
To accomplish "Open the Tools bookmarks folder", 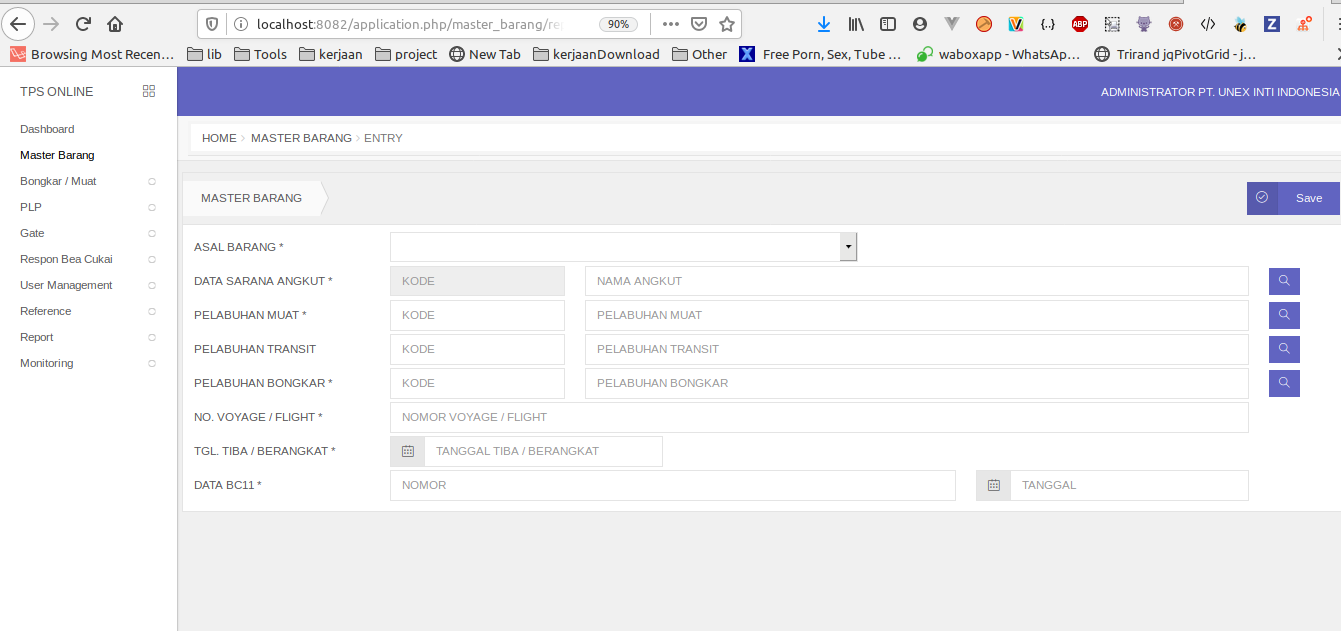I will (260, 54).
